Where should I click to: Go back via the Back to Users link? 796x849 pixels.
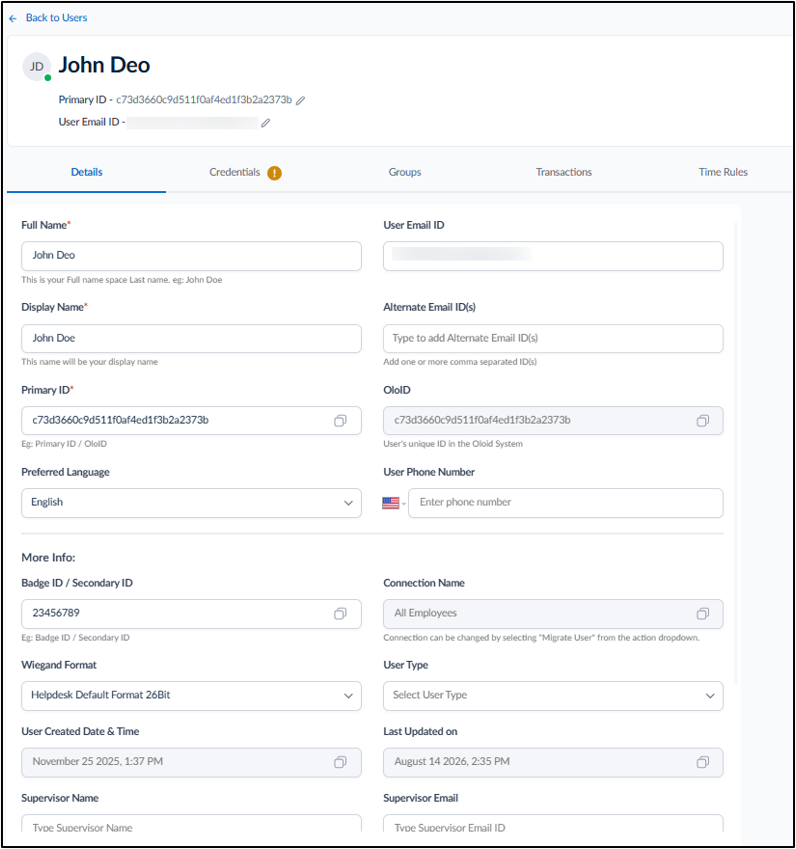pos(56,18)
